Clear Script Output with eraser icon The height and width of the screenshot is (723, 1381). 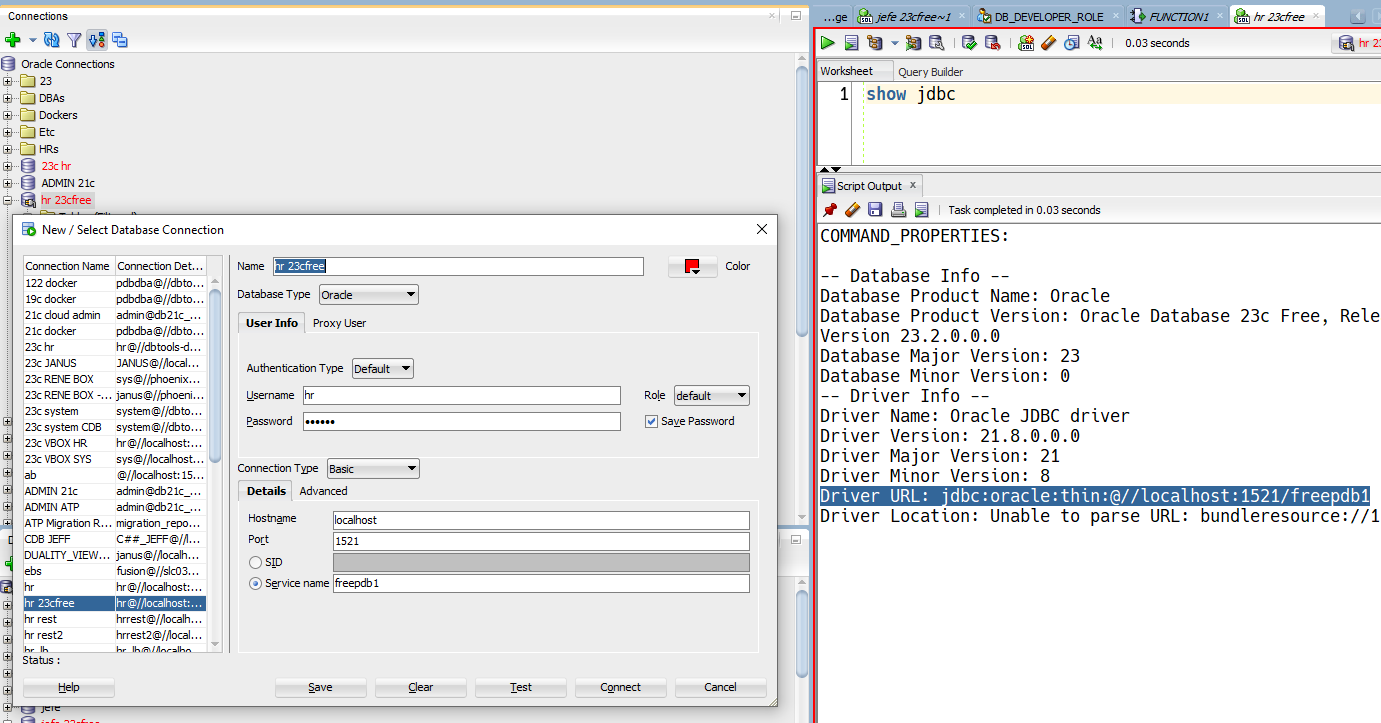[x=852, y=210]
